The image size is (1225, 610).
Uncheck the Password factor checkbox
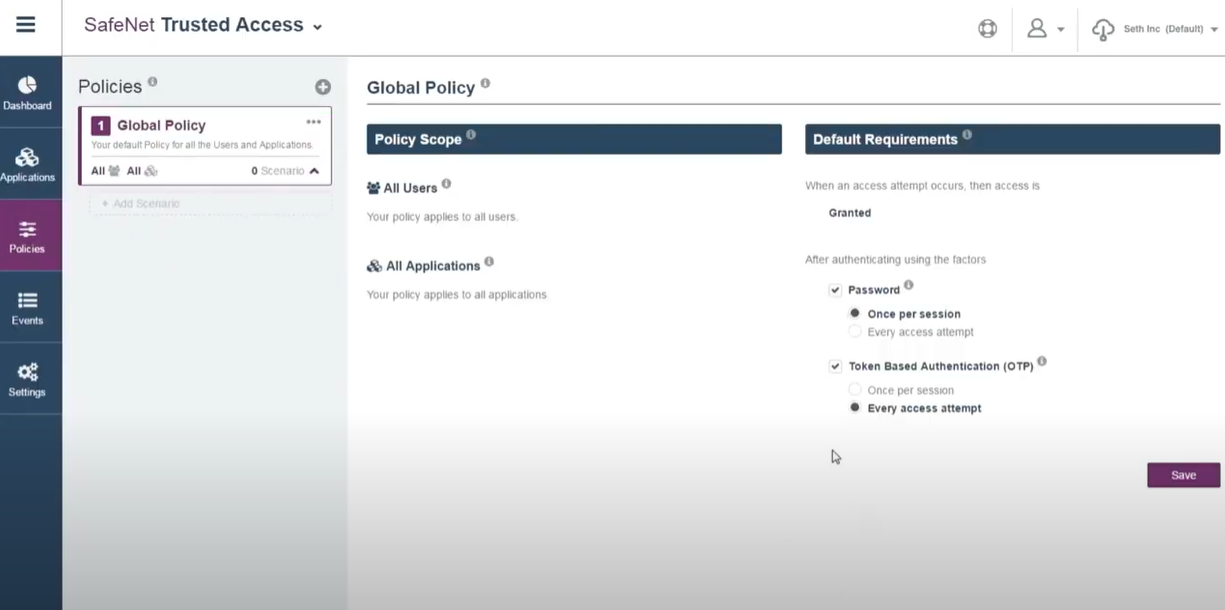(x=835, y=290)
